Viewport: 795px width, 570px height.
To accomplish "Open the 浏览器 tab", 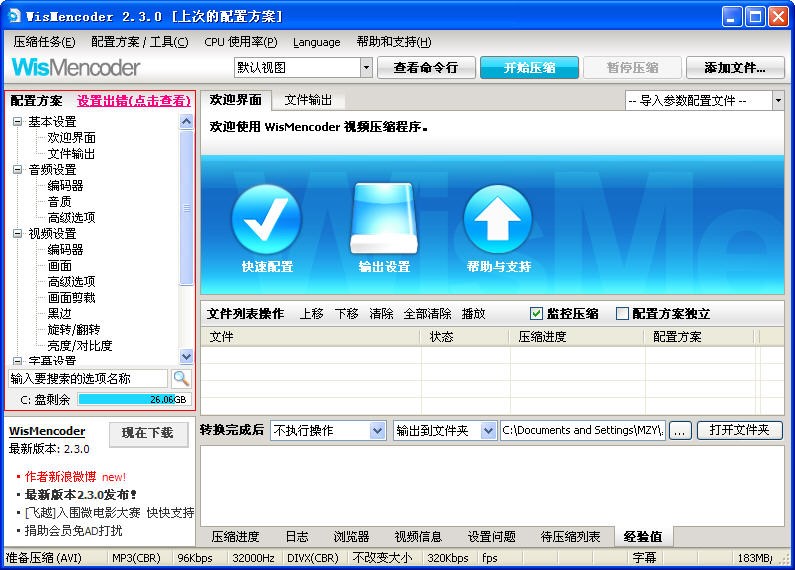I will (351, 537).
